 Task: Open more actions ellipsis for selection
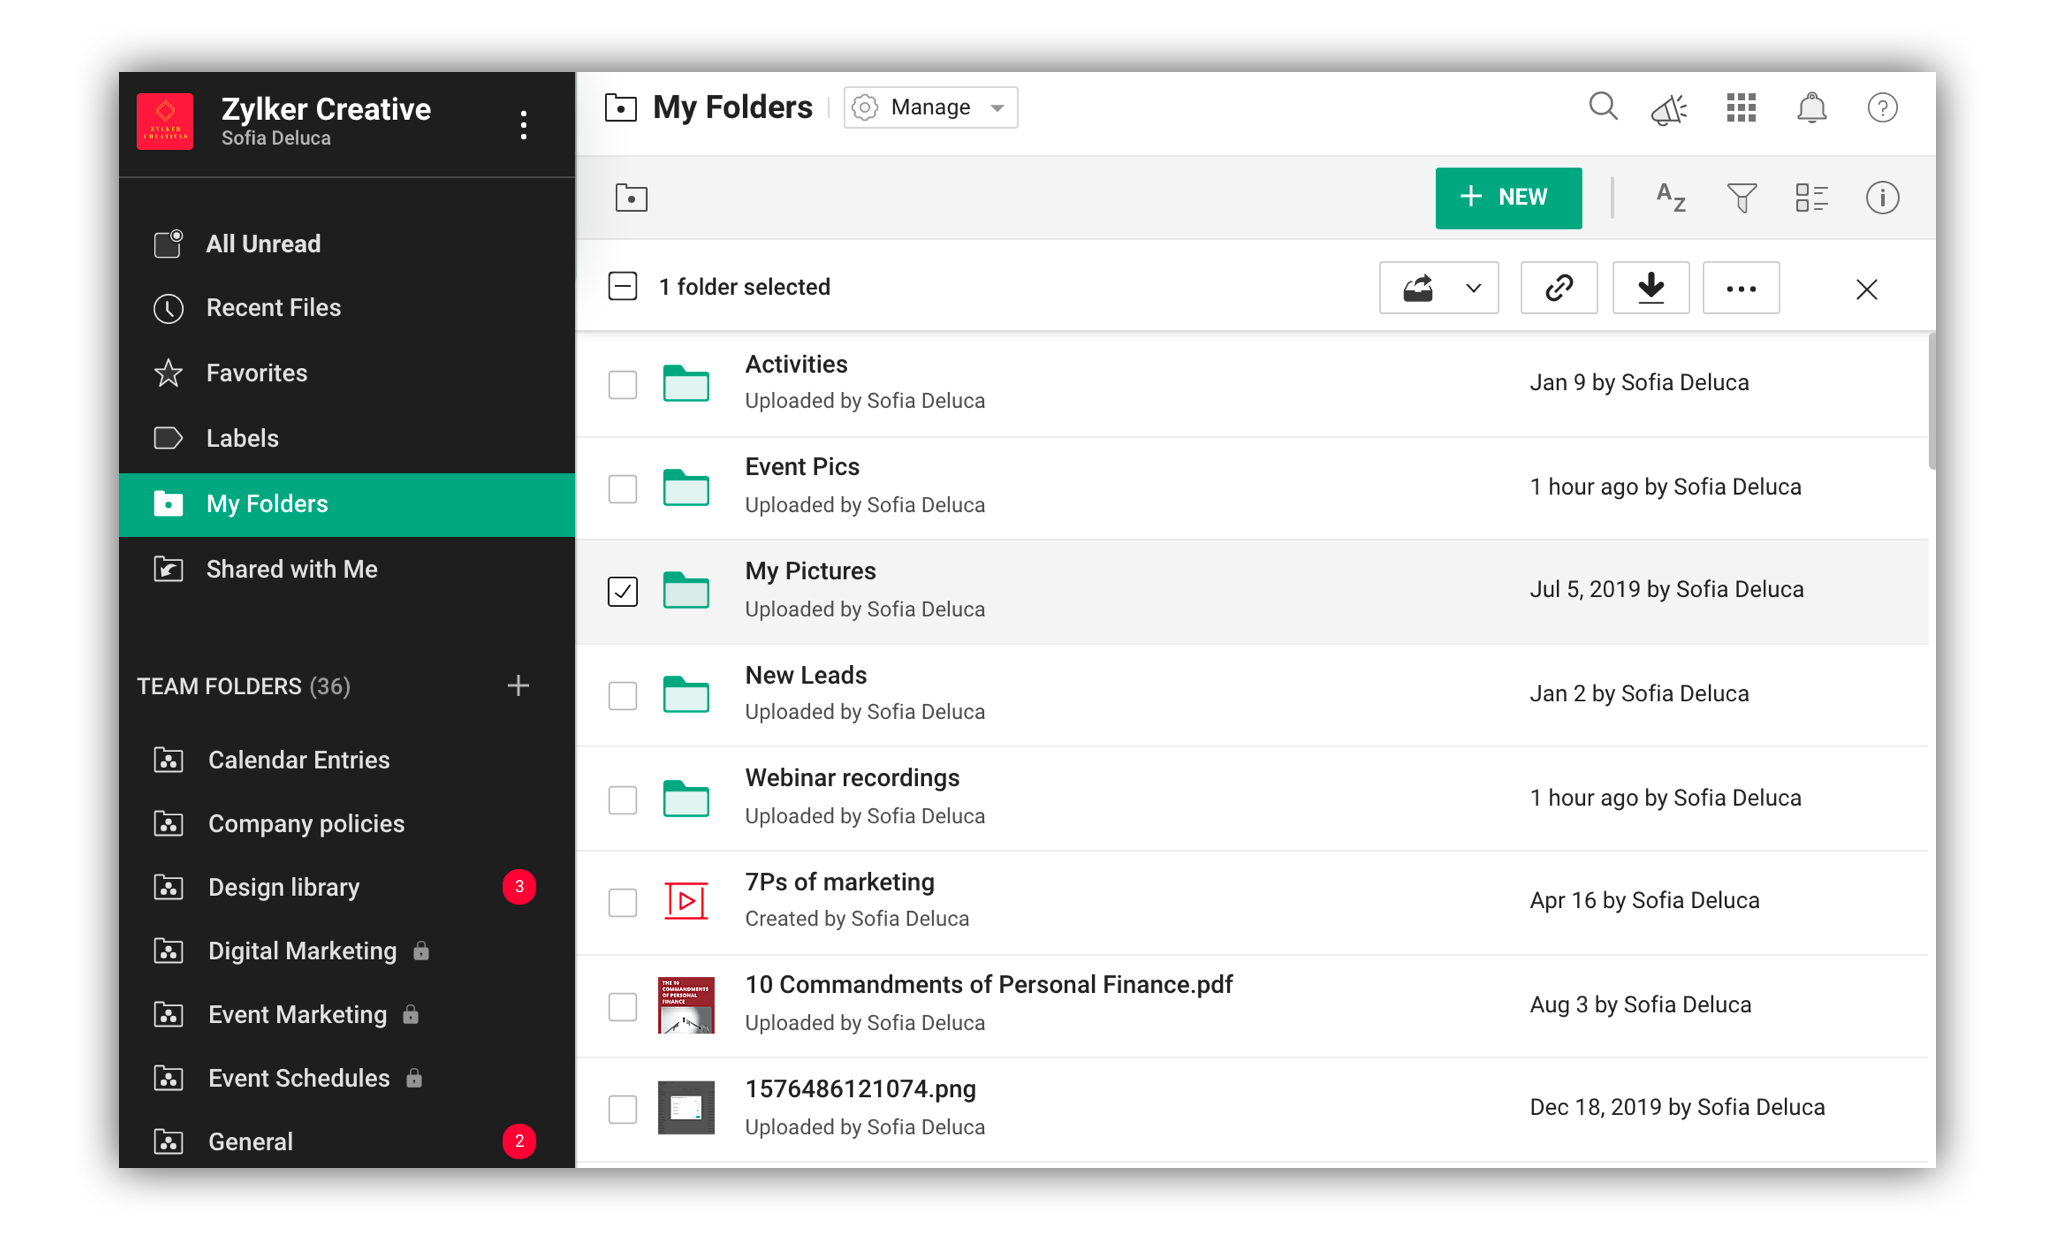click(1740, 288)
